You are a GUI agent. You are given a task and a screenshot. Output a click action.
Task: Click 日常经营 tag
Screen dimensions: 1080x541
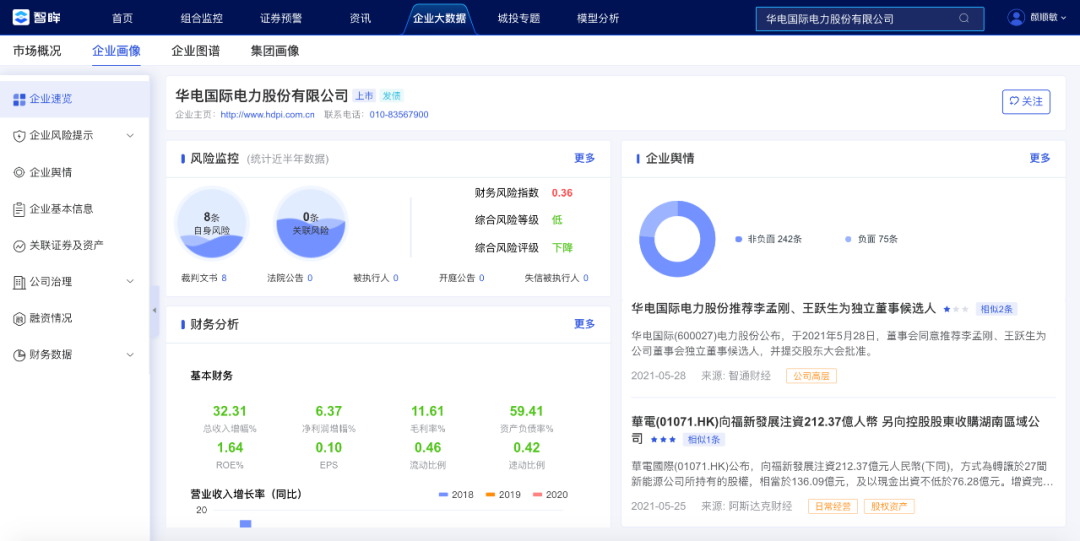coord(833,507)
